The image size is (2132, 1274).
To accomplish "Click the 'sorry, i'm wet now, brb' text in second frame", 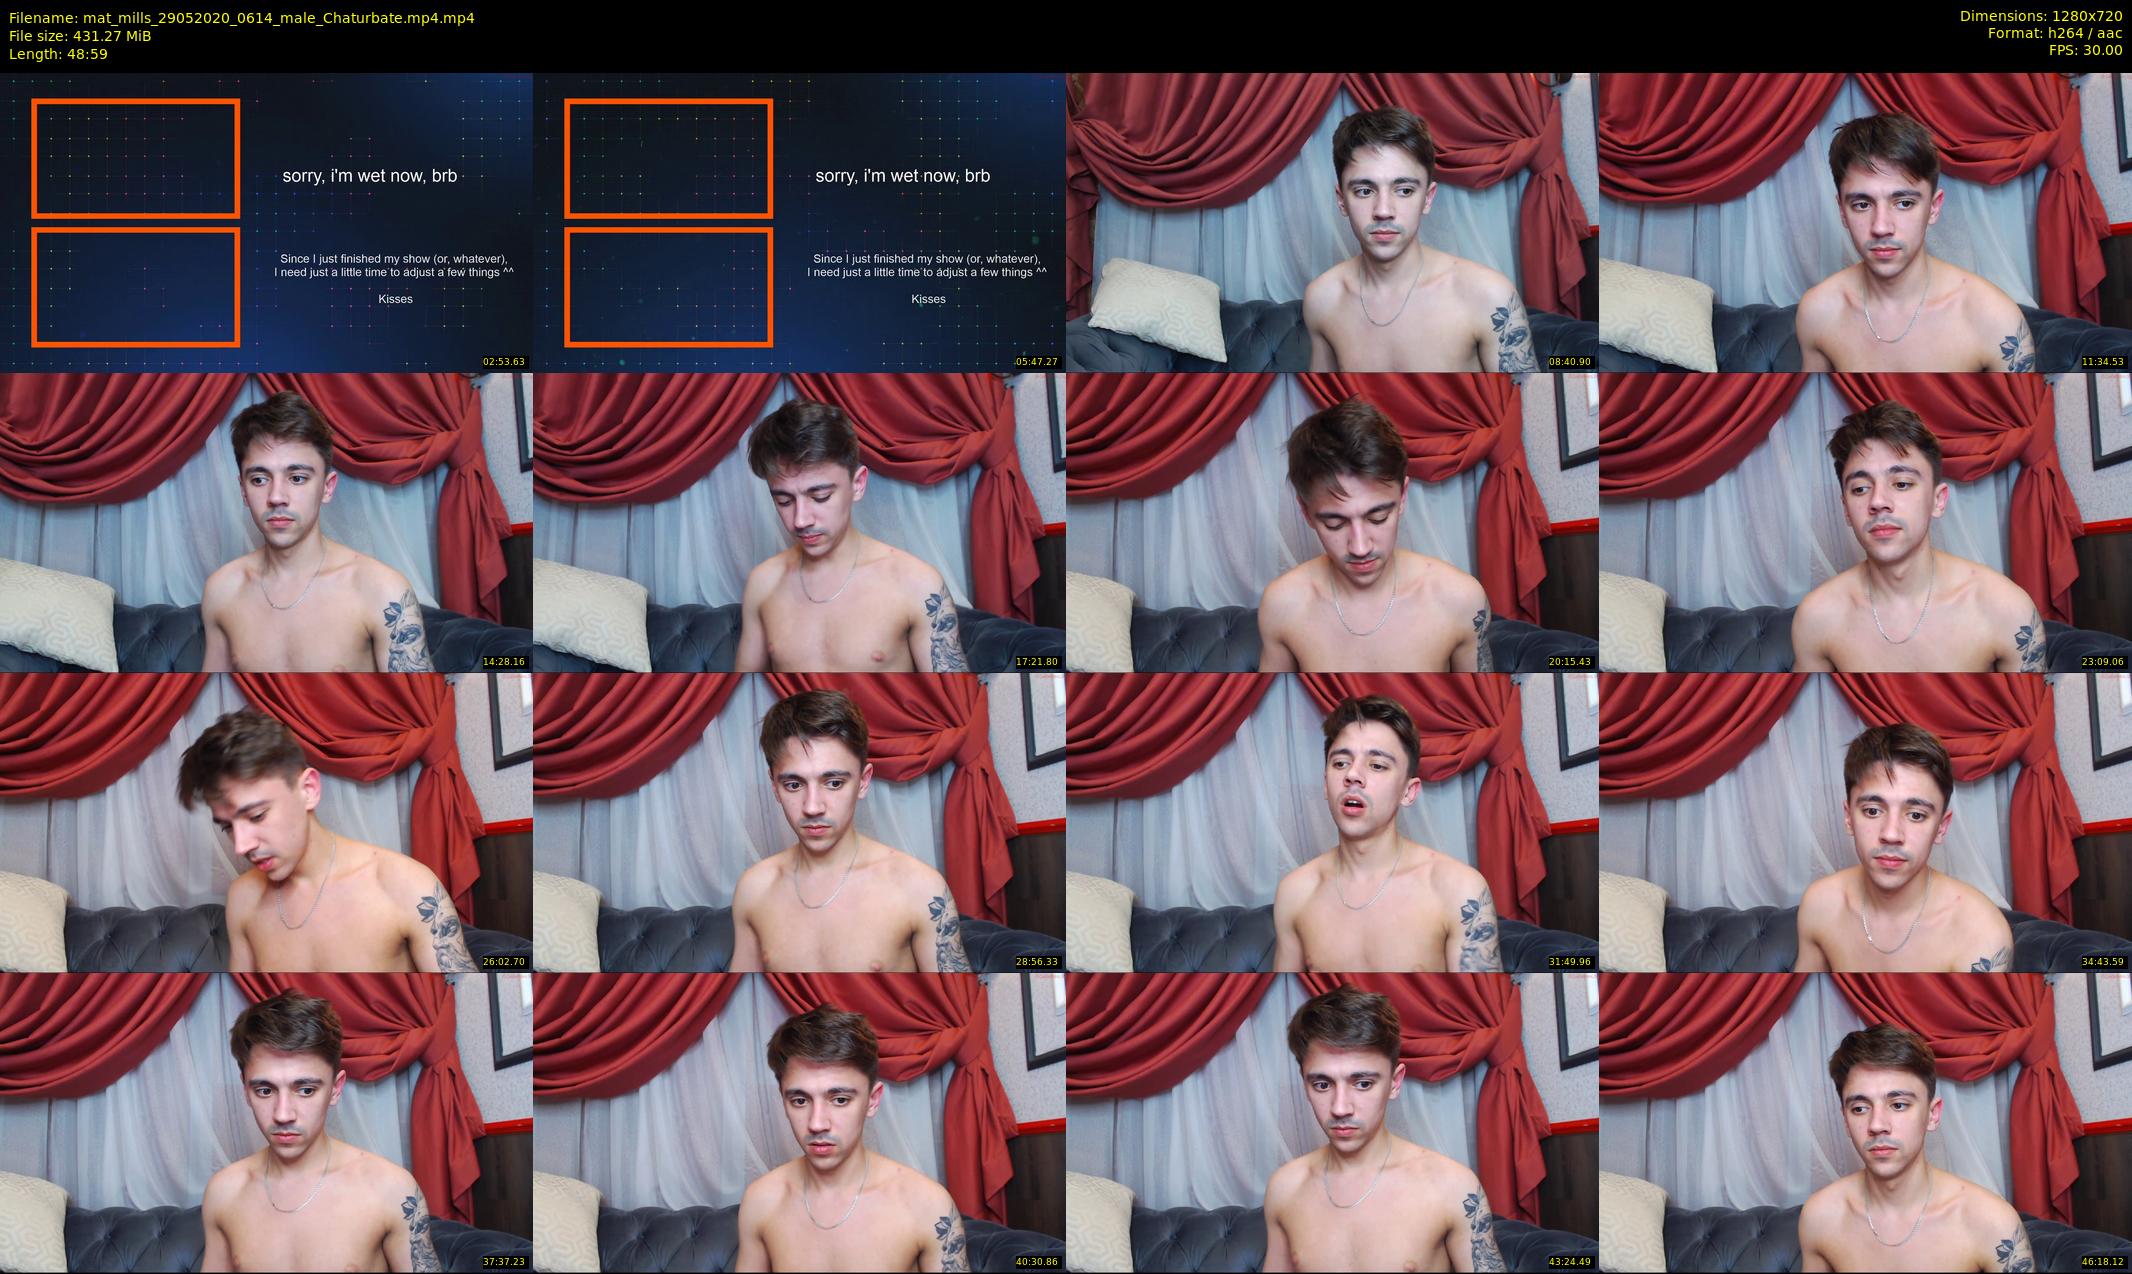I will 902,176.
